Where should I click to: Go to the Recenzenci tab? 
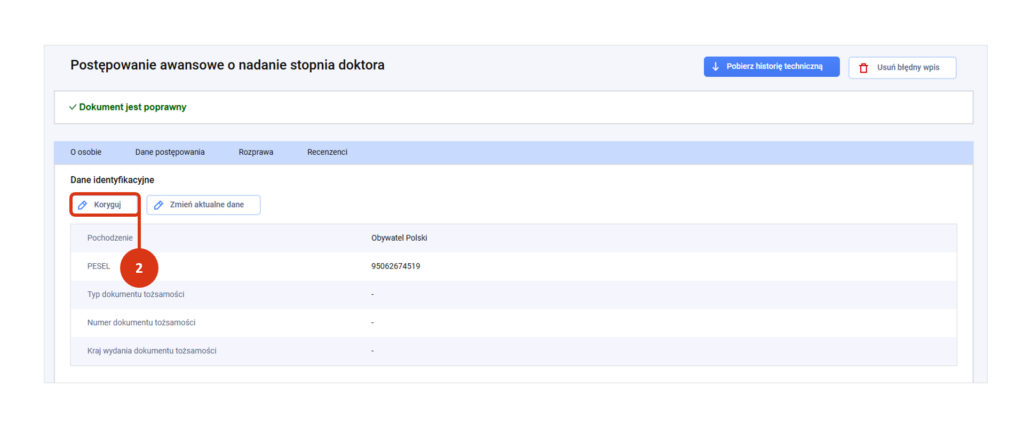click(x=327, y=152)
